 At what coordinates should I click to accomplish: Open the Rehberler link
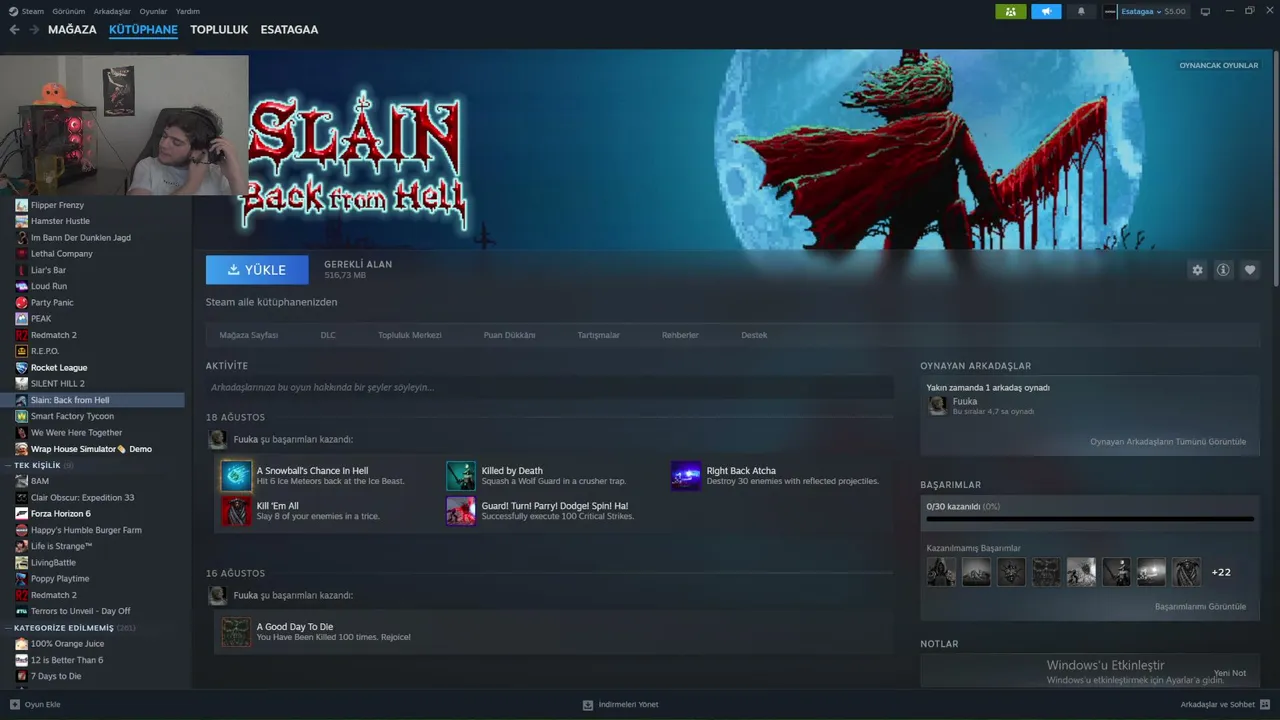click(680, 335)
